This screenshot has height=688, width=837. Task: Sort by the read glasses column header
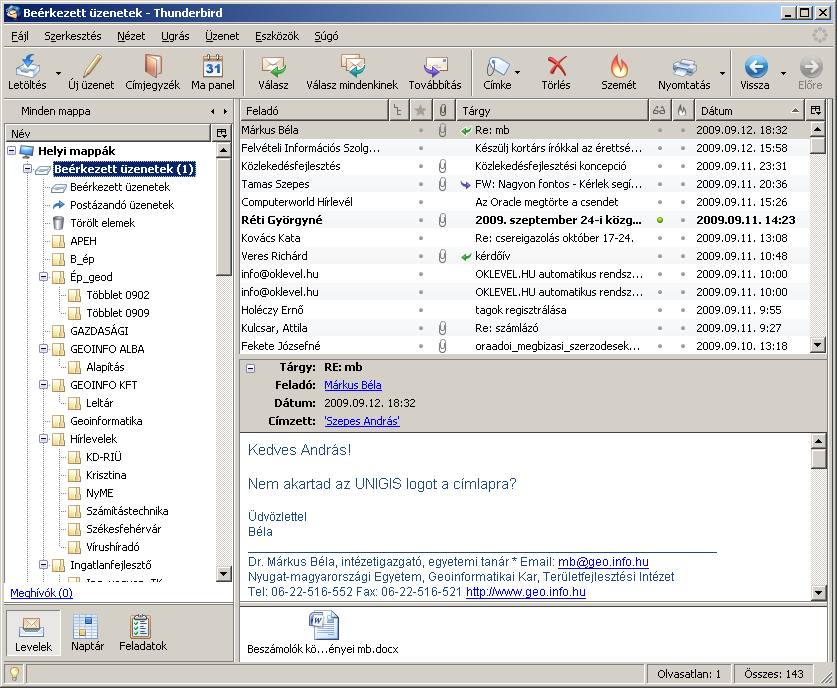pos(659,110)
